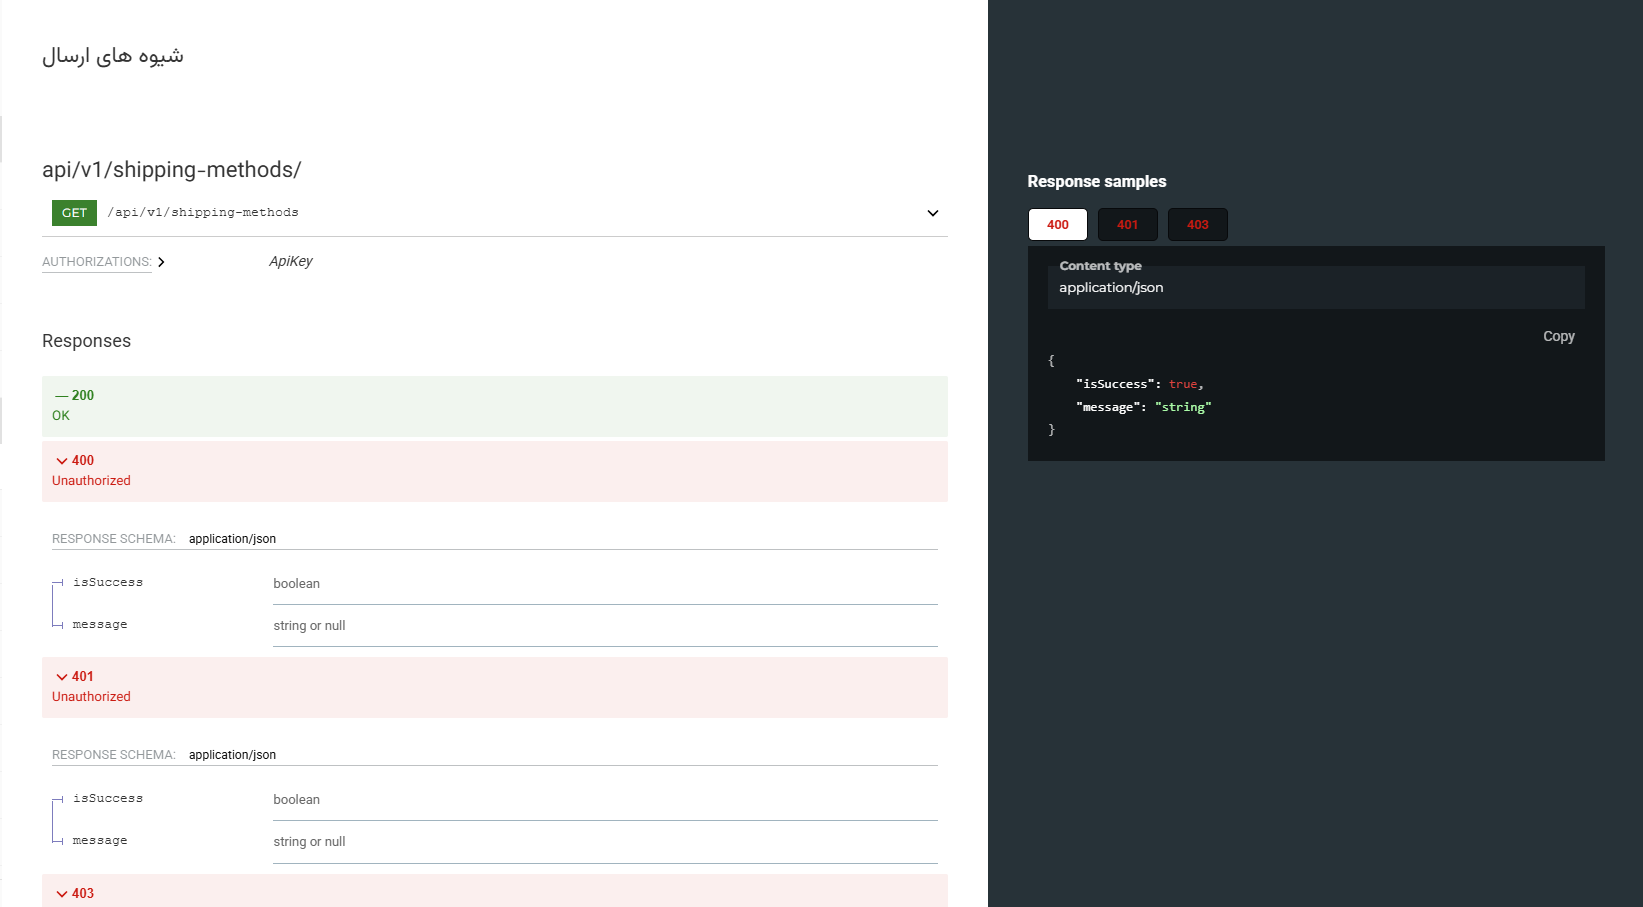This screenshot has width=1643, height=907.
Task: Switch to the 401 response sample tab
Action: (x=1127, y=224)
